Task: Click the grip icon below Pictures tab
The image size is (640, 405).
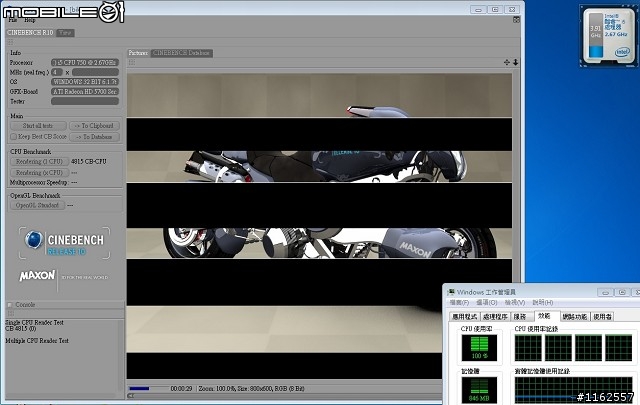Action: coord(132,62)
